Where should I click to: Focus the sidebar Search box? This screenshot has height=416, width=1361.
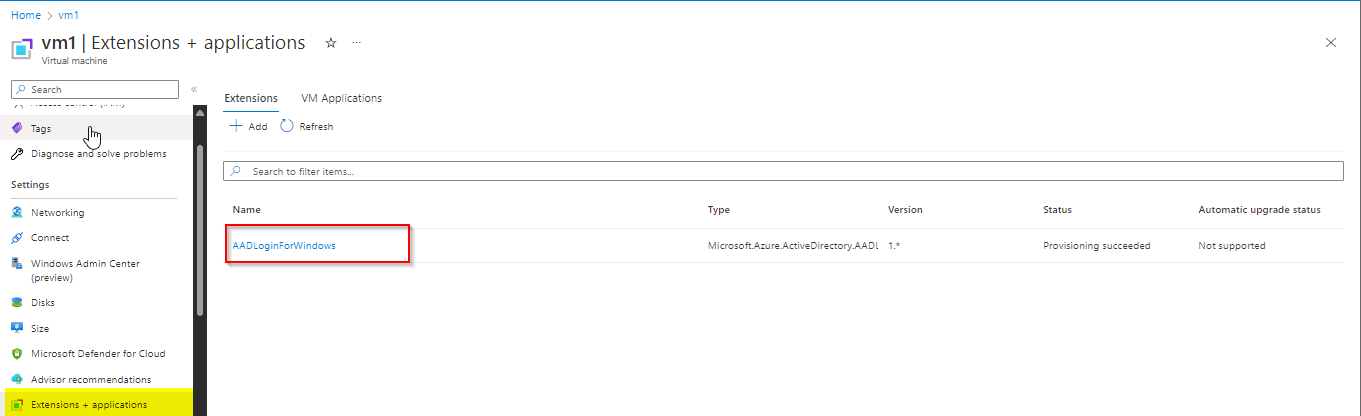pos(94,89)
